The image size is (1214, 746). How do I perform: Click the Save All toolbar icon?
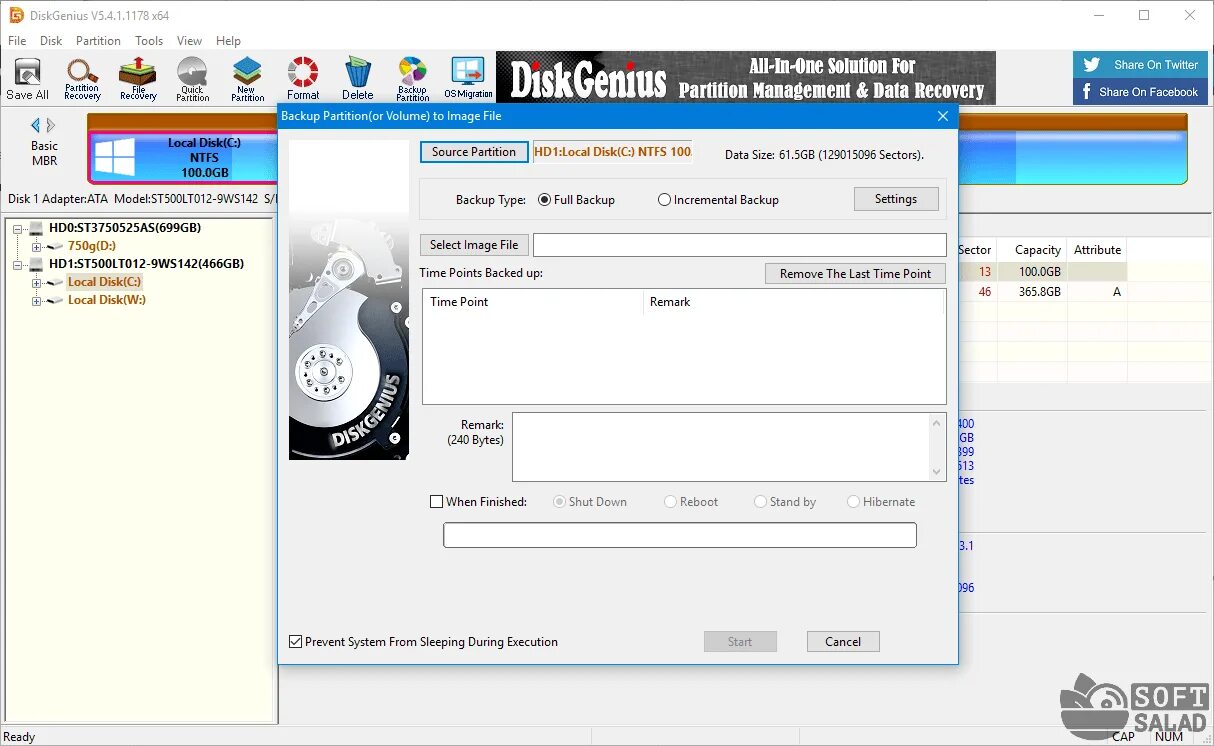pos(27,78)
